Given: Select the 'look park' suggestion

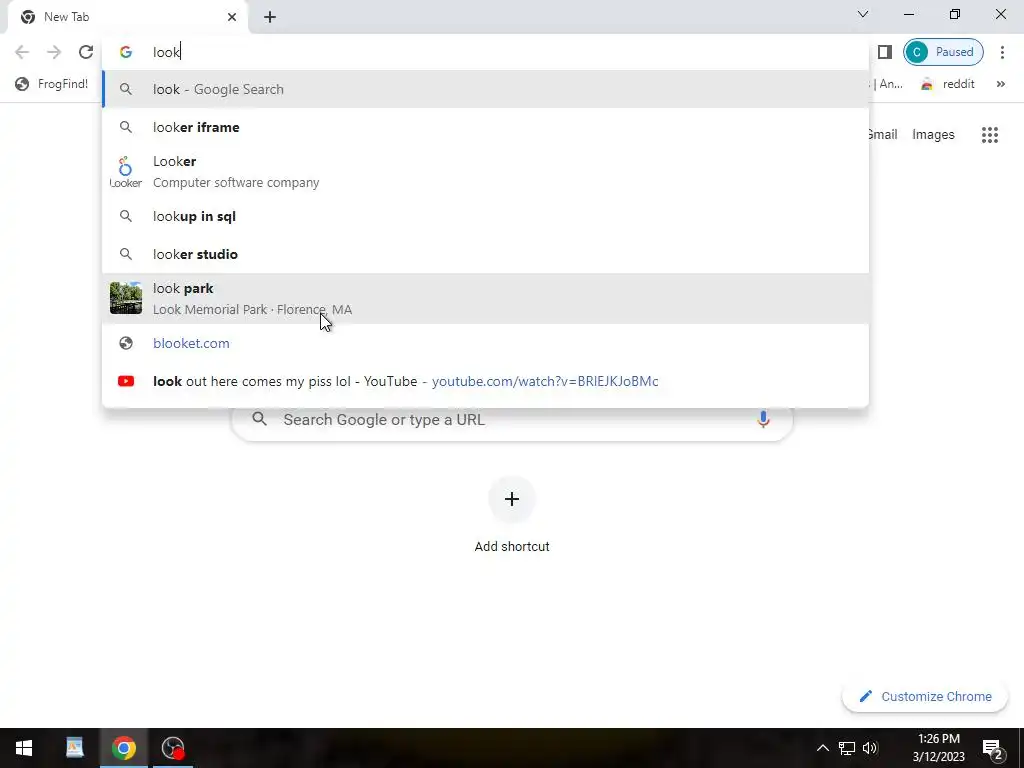Looking at the screenshot, I should pos(485,298).
